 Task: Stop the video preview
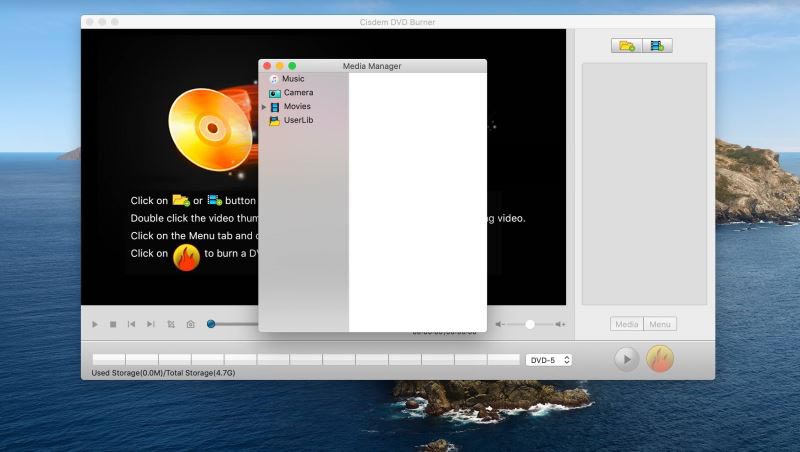(x=113, y=324)
